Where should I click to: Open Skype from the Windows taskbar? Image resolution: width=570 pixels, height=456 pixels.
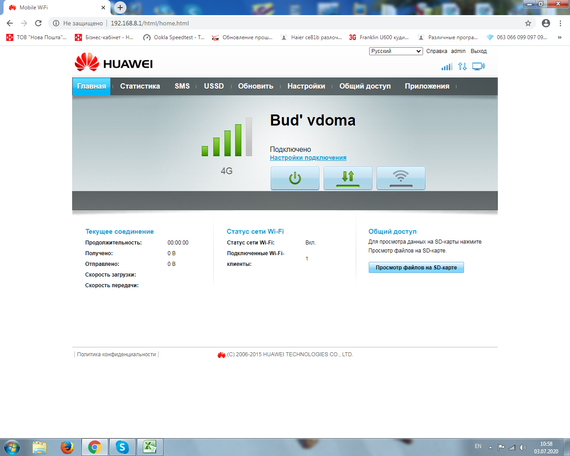click(122, 447)
